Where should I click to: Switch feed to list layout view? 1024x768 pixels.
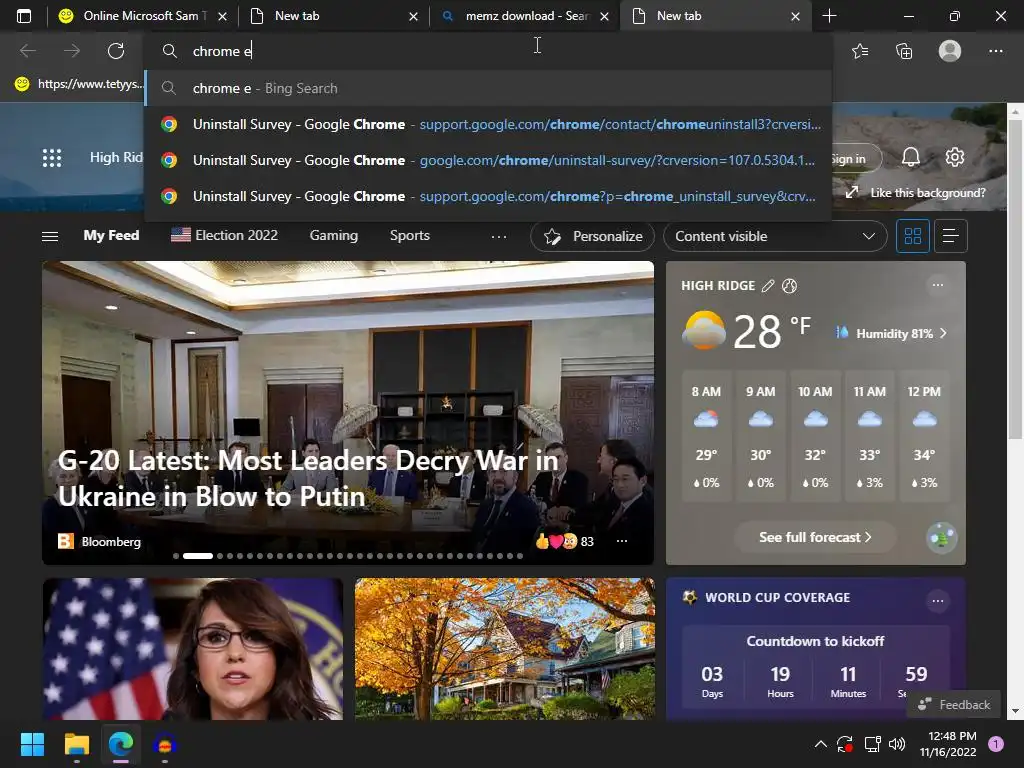tap(951, 236)
